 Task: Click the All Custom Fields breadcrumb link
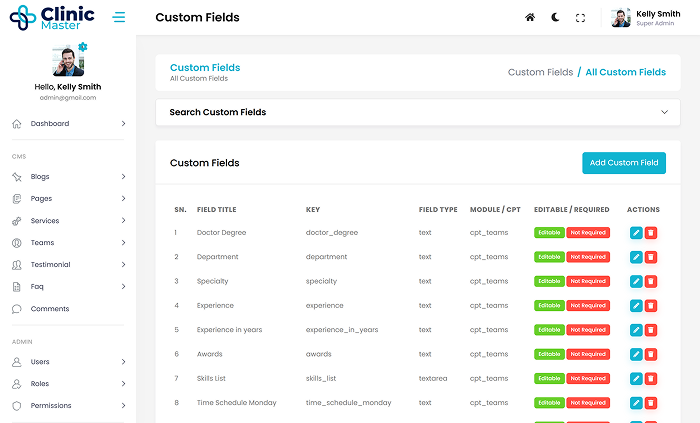point(625,72)
